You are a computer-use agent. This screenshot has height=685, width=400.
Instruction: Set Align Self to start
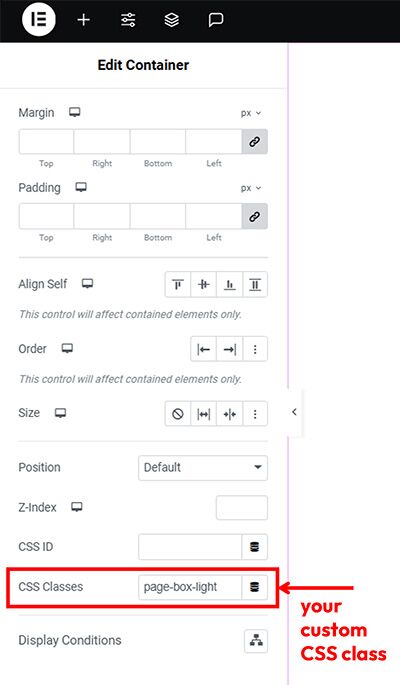pyautogui.click(x=178, y=285)
